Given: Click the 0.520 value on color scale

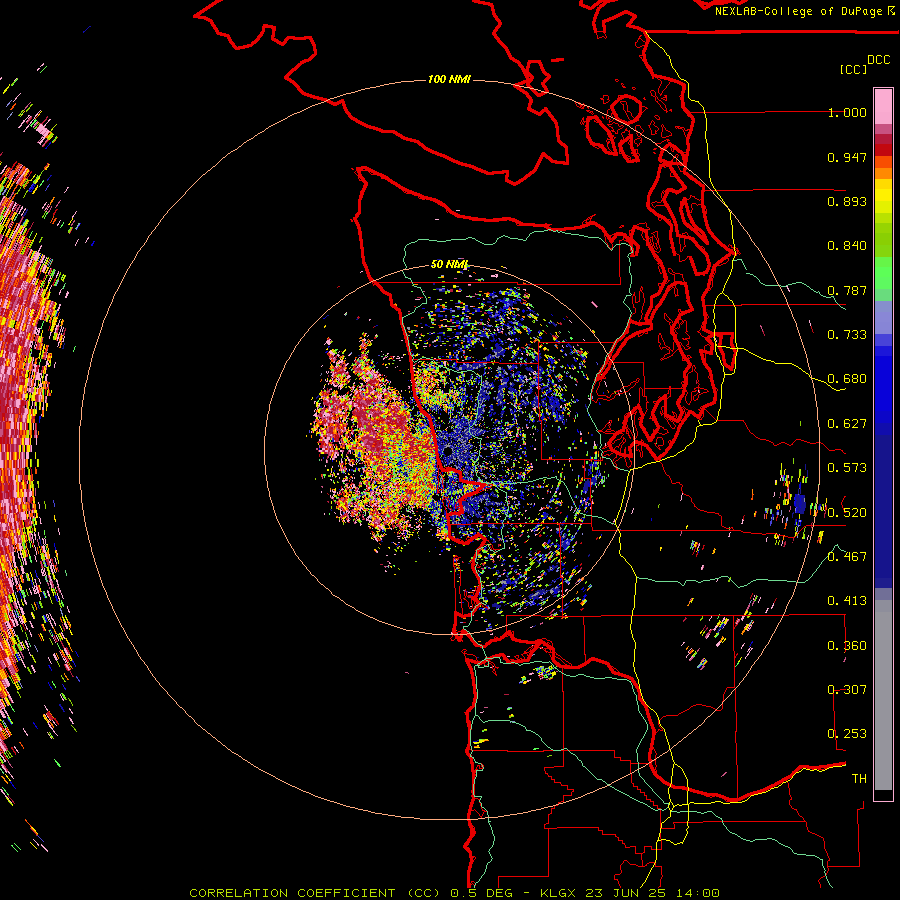Looking at the screenshot, I should (x=847, y=513).
